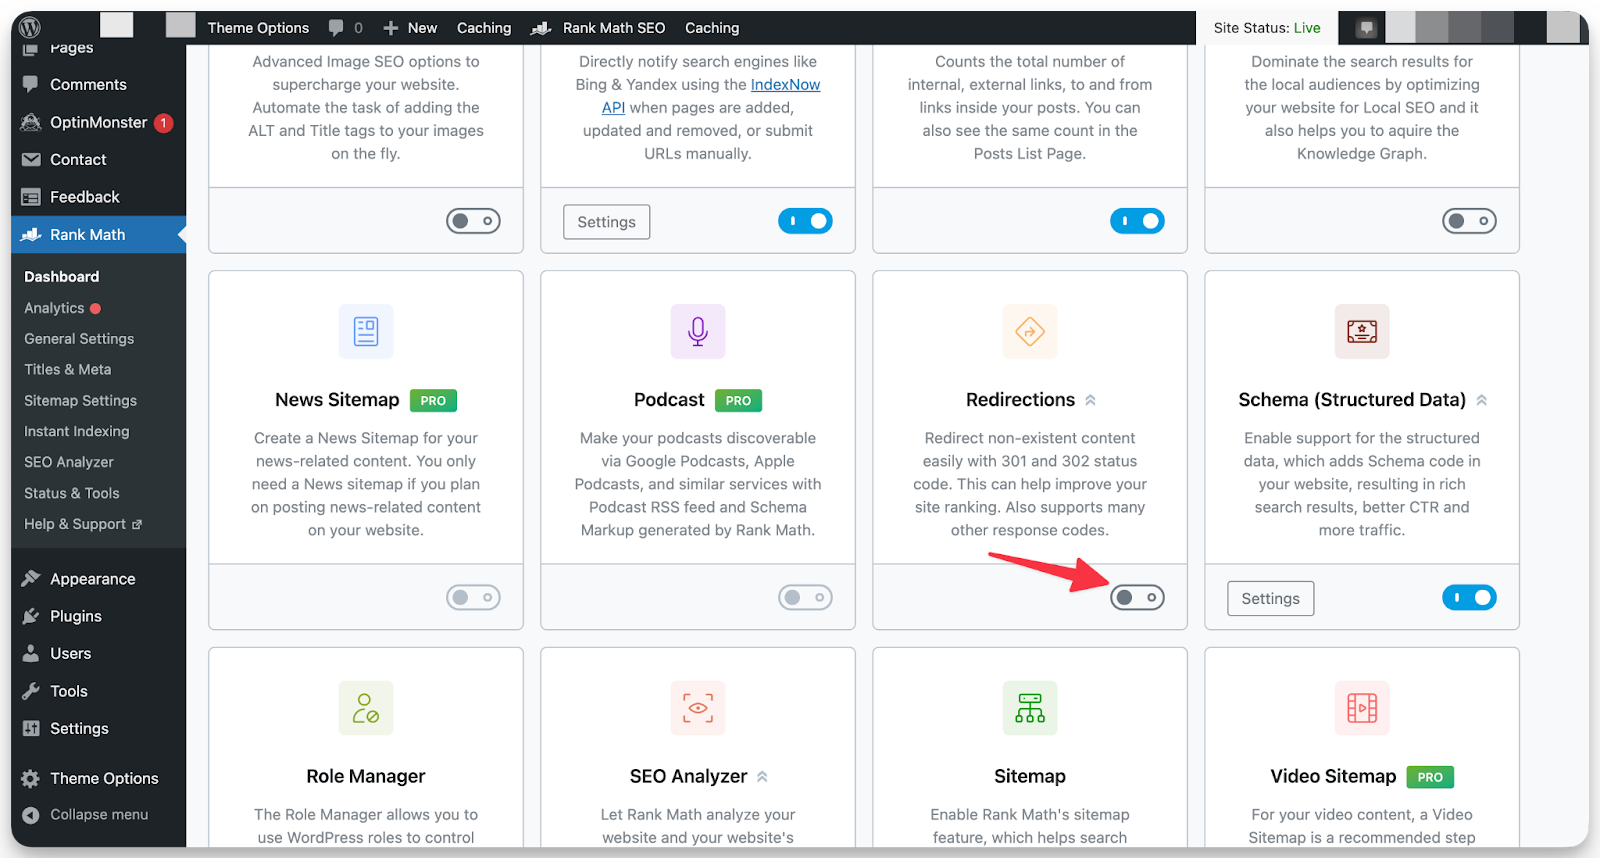1600x858 pixels.
Task: Enable the Local SEO module toggle
Action: pos(1469,221)
